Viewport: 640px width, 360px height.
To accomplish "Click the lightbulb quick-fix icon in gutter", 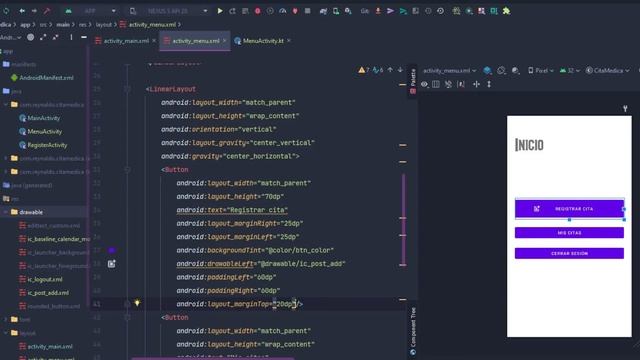I will [x=137, y=303].
